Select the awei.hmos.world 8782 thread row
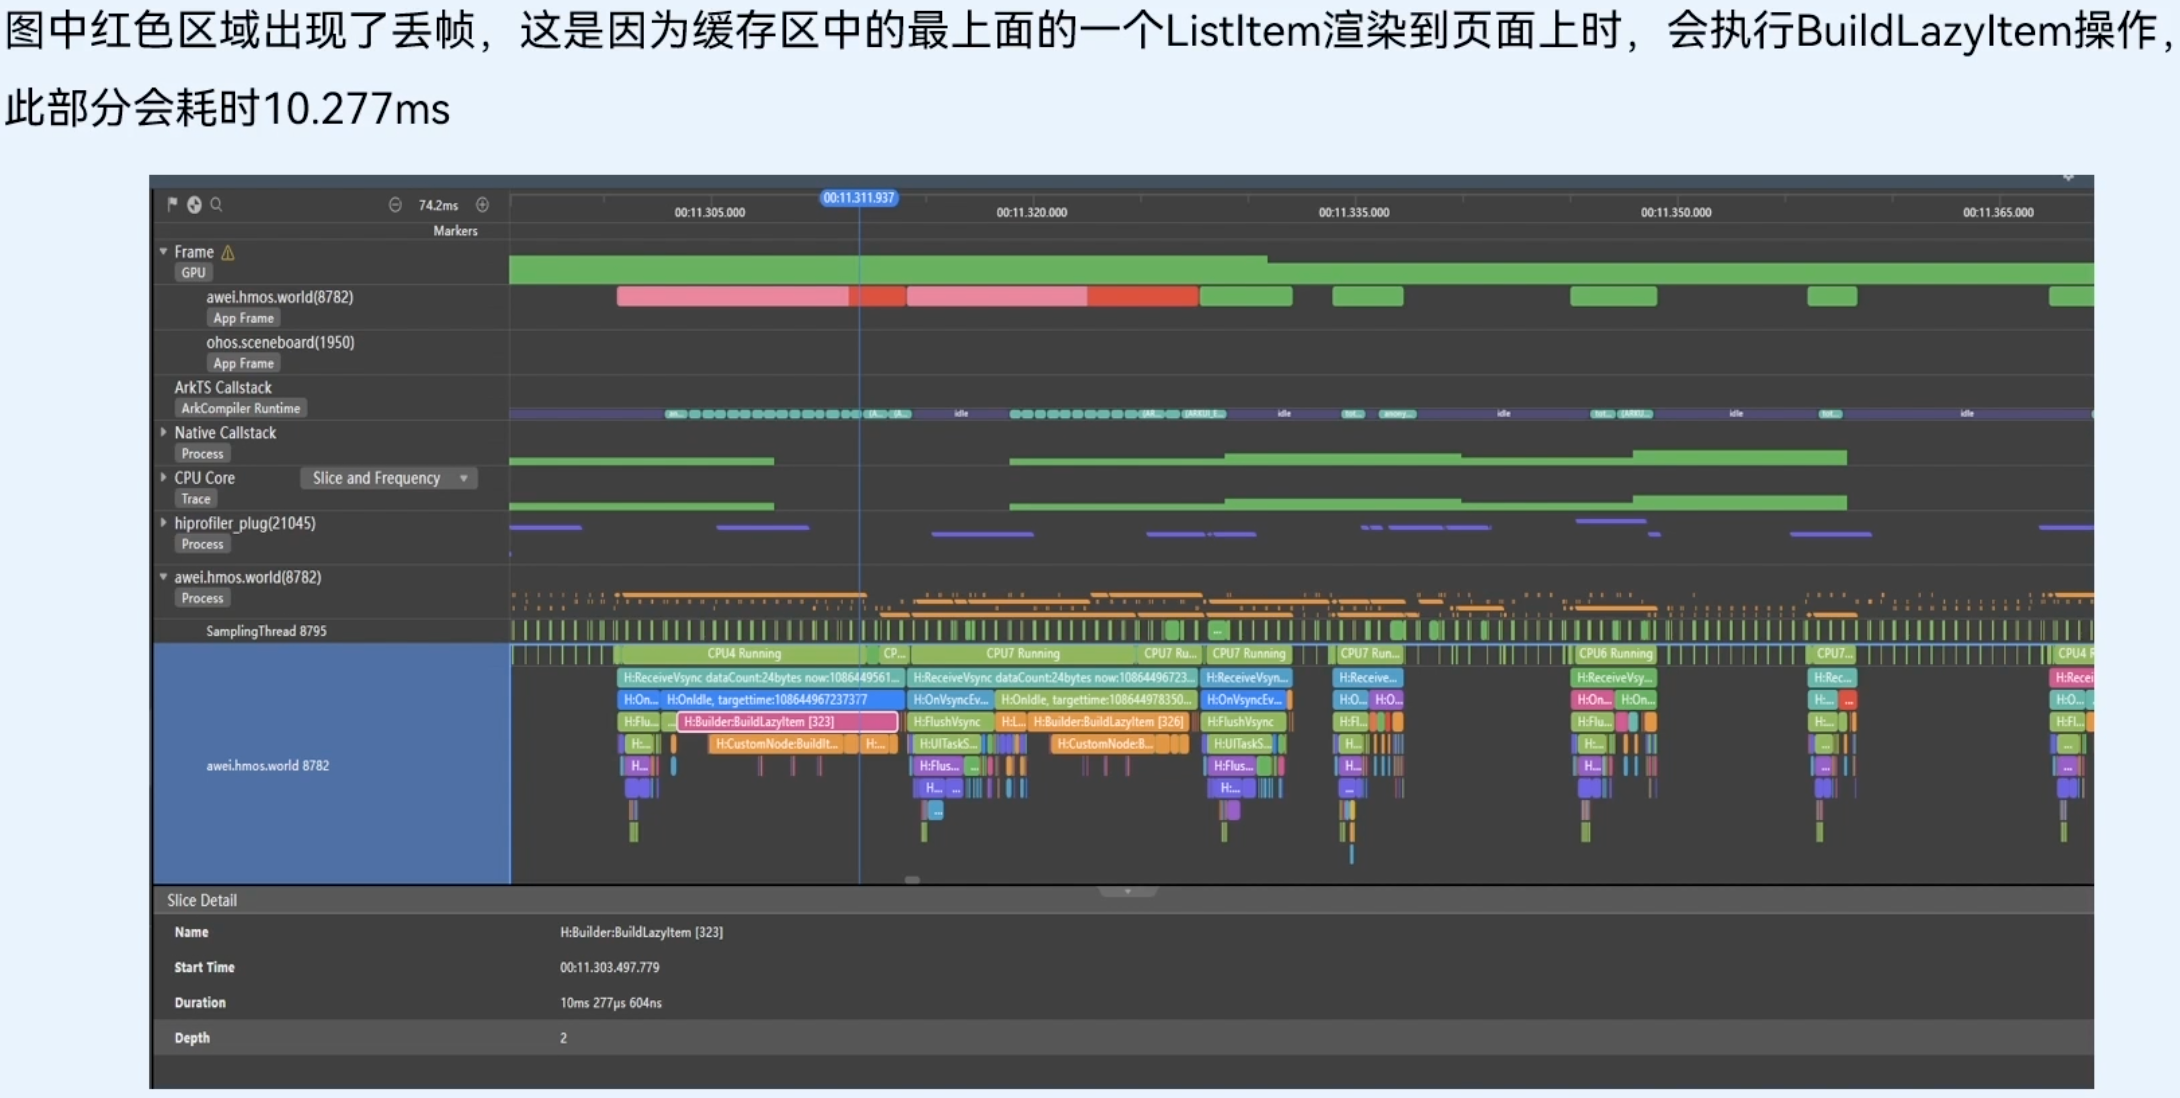Image resolution: width=2180 pixels, height=1098 pixels. coord(267,765)
